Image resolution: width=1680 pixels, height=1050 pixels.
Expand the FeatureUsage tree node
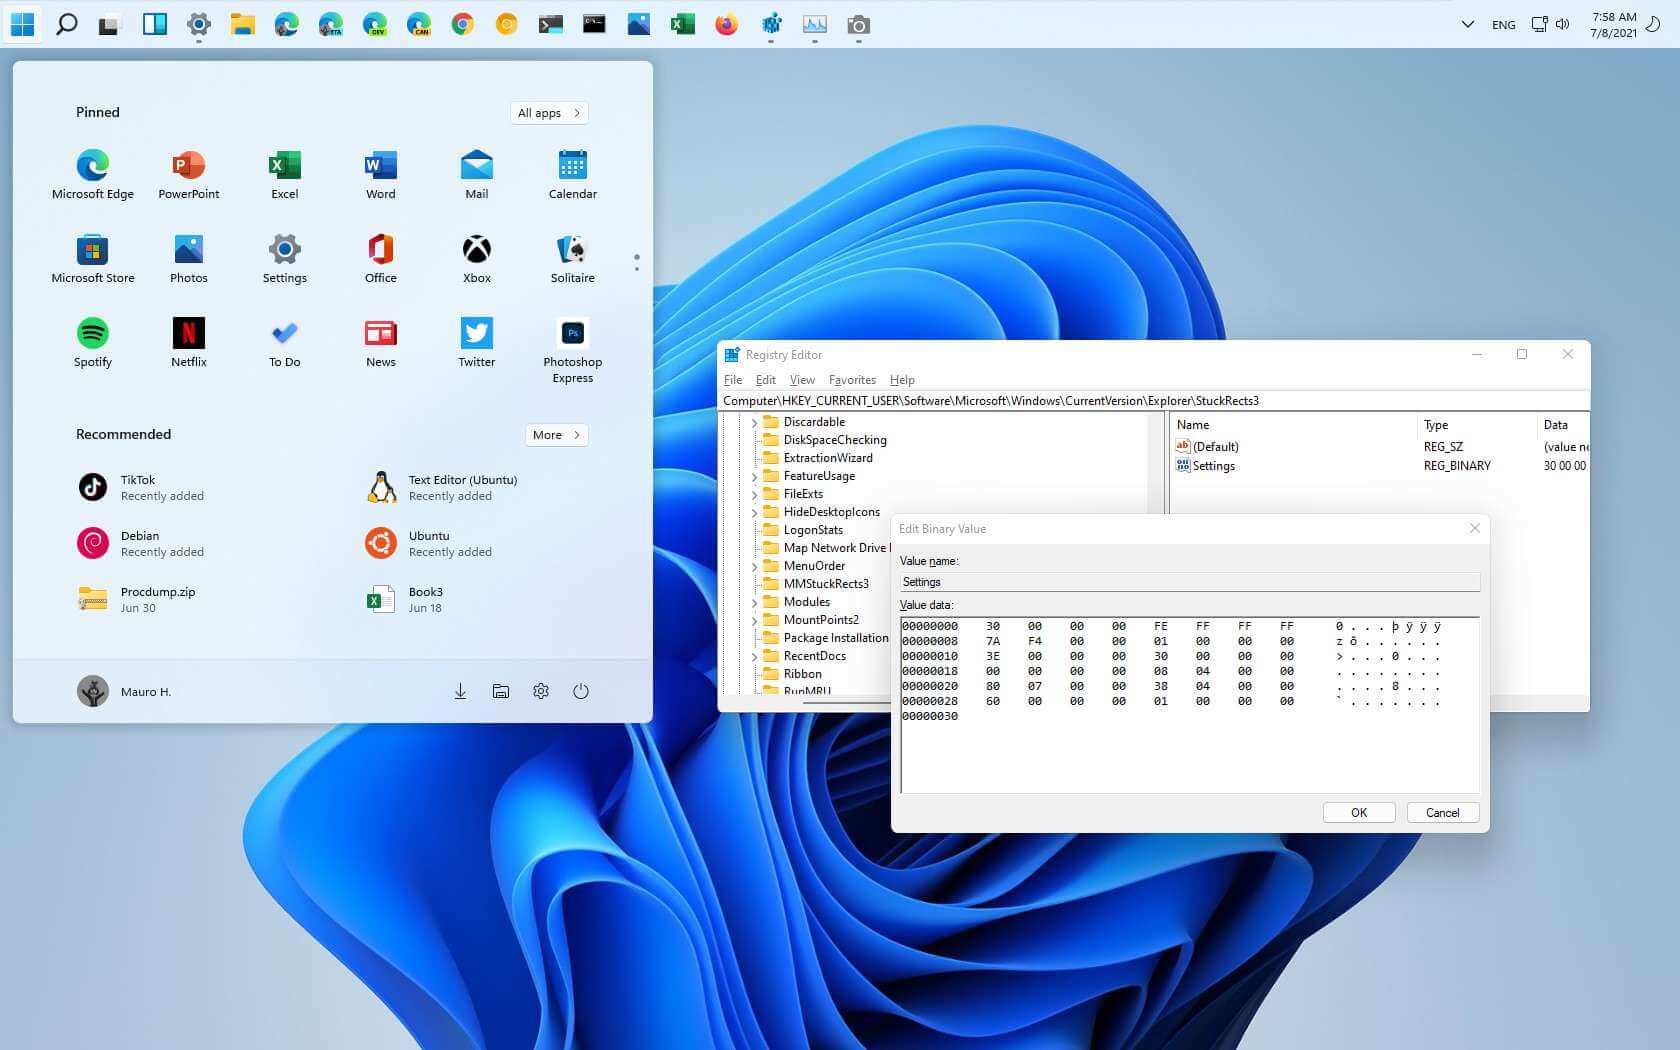[x=754, y=477]
